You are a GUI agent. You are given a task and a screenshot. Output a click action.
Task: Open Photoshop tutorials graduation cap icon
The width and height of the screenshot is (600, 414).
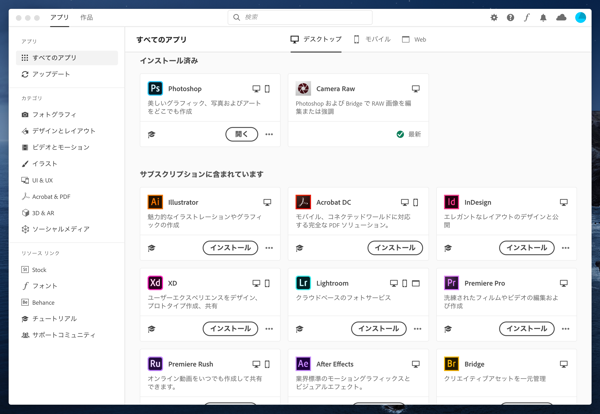coord(152,134)
